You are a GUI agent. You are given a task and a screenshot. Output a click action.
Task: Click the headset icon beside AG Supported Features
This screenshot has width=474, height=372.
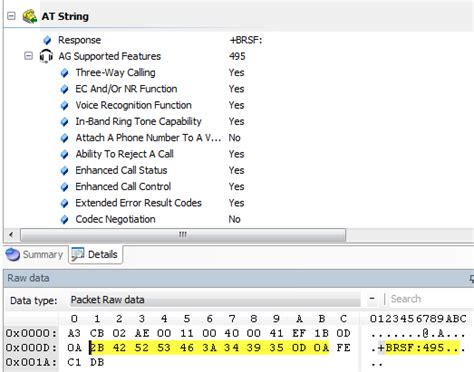[46, 56]
